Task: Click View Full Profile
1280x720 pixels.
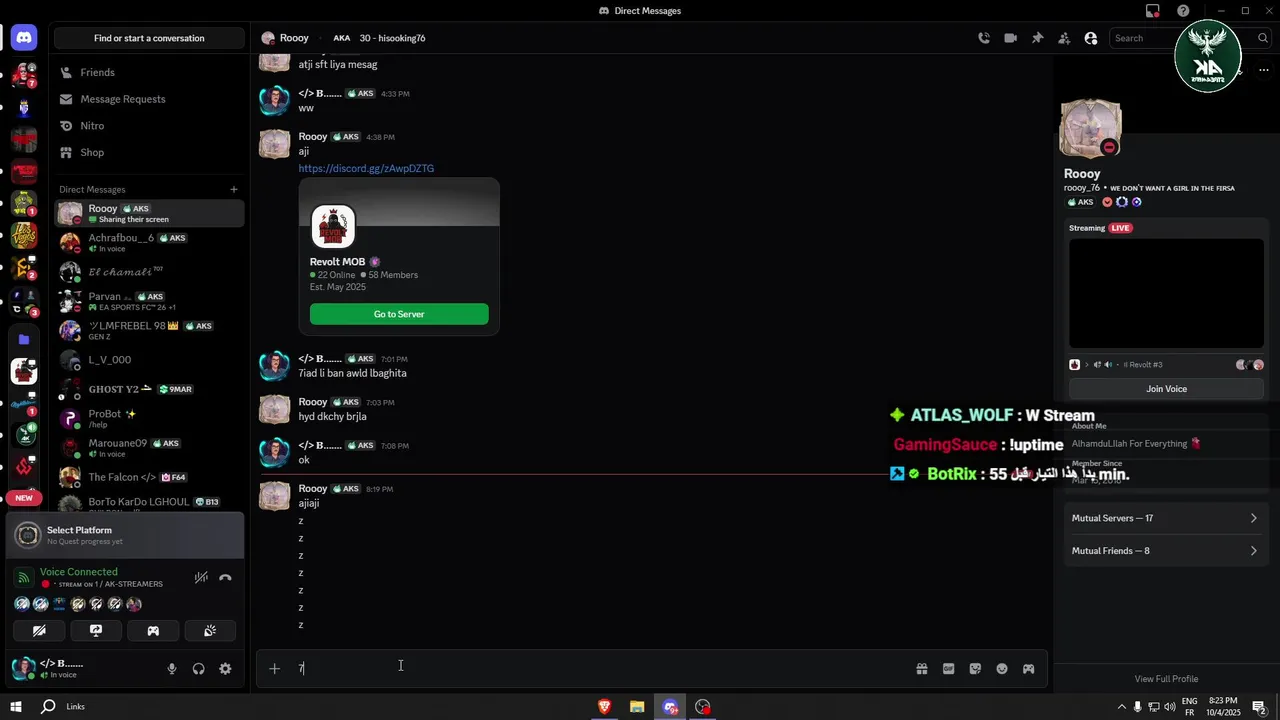Action: click(1166, 679)
